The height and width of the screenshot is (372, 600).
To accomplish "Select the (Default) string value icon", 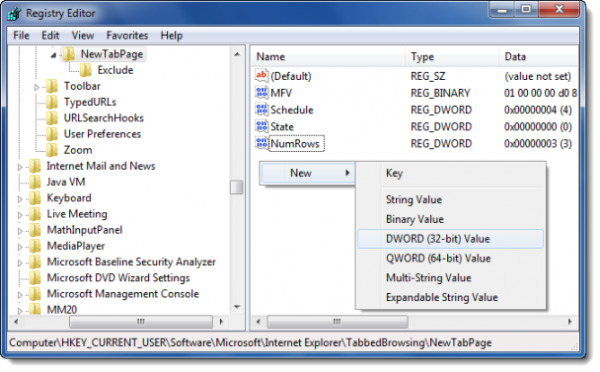I will point(261,76).
